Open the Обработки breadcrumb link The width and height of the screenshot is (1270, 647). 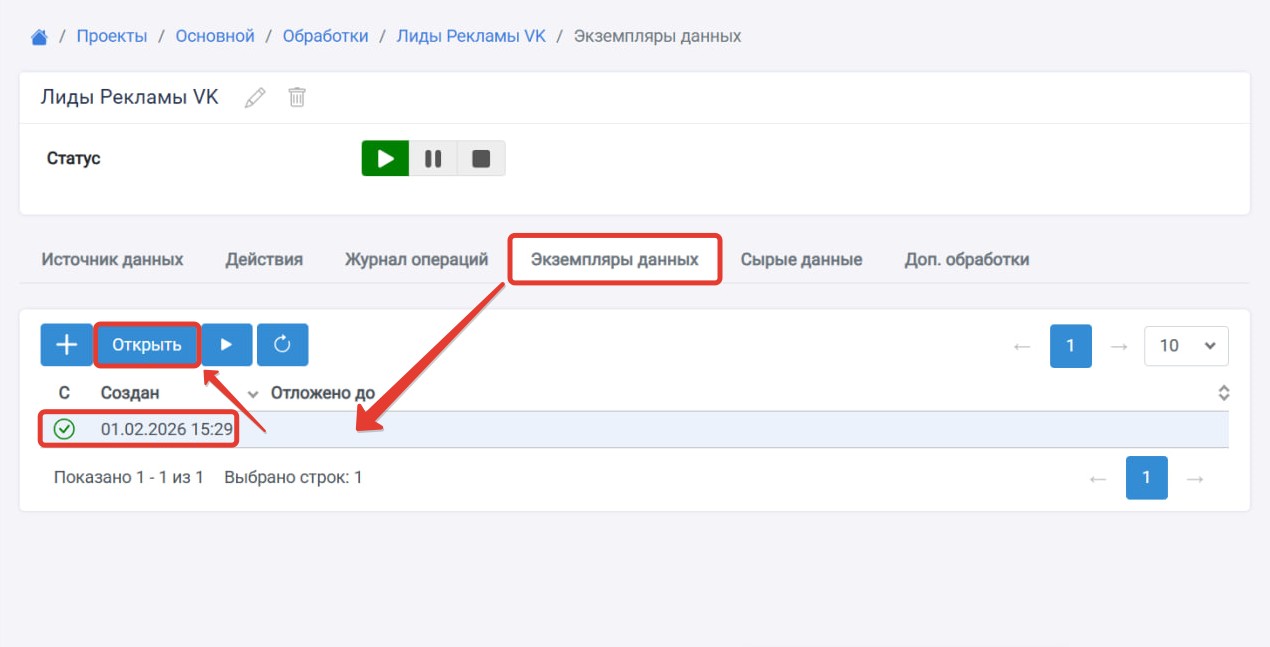click(326, 36)
